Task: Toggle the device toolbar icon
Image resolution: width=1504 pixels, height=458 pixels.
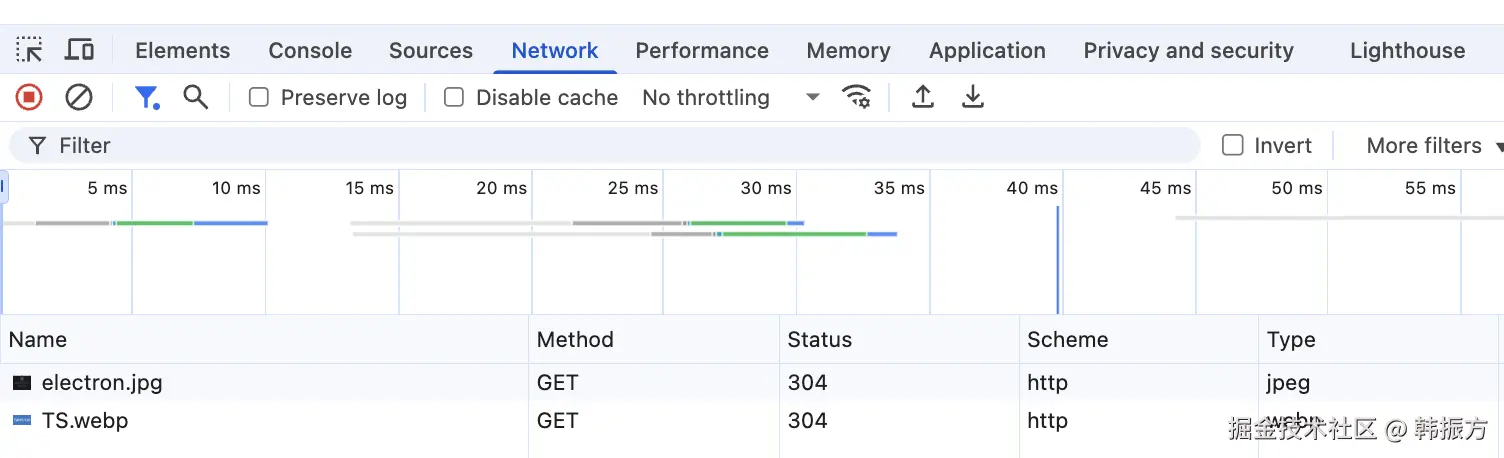Action: click(x=80, y=50)
